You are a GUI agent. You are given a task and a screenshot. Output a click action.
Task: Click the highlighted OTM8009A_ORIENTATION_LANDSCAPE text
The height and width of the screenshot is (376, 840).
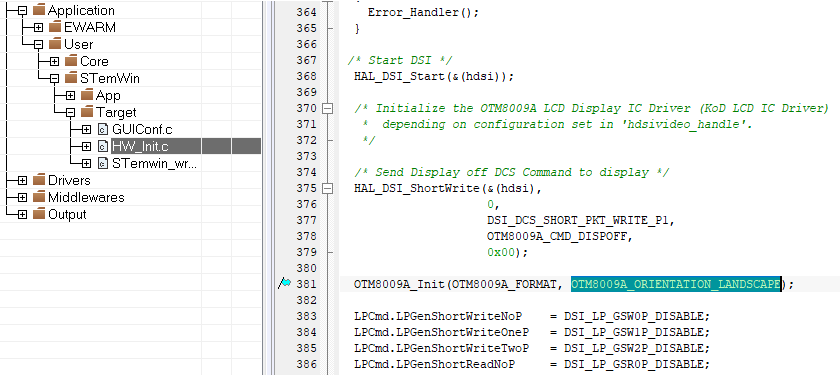675,284
